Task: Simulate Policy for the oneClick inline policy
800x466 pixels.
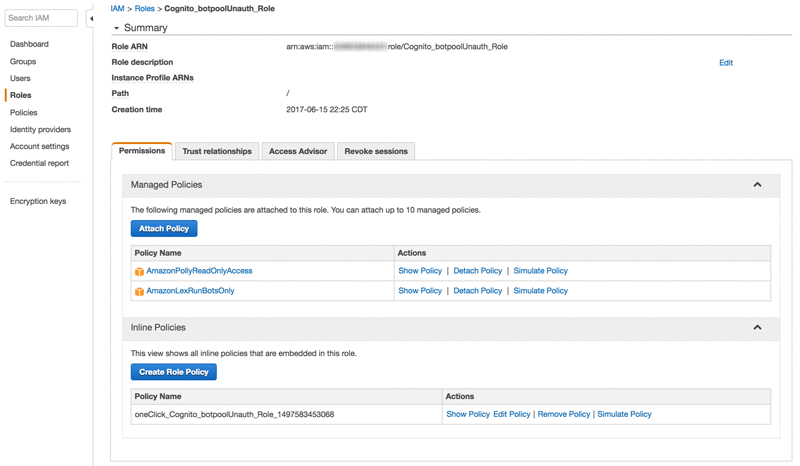Action: coord(624,414)
